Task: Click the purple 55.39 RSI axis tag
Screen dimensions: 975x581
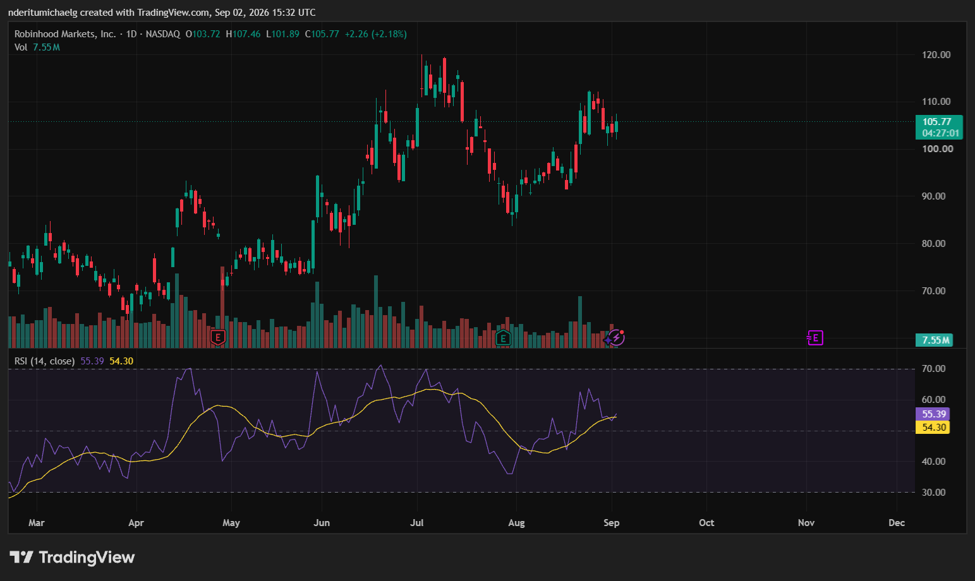Action: click(x=933, y=414)
